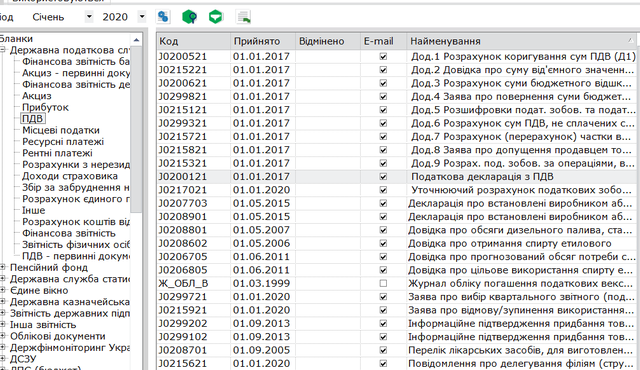This screenshot has height=370, width=640.
Task: Select the Акциз tree item
Action: pos(37,96)
